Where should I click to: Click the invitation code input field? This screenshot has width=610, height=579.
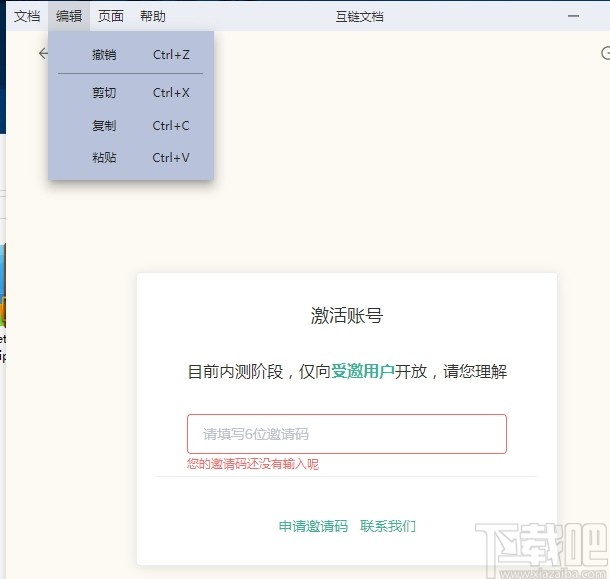(347, 434)
